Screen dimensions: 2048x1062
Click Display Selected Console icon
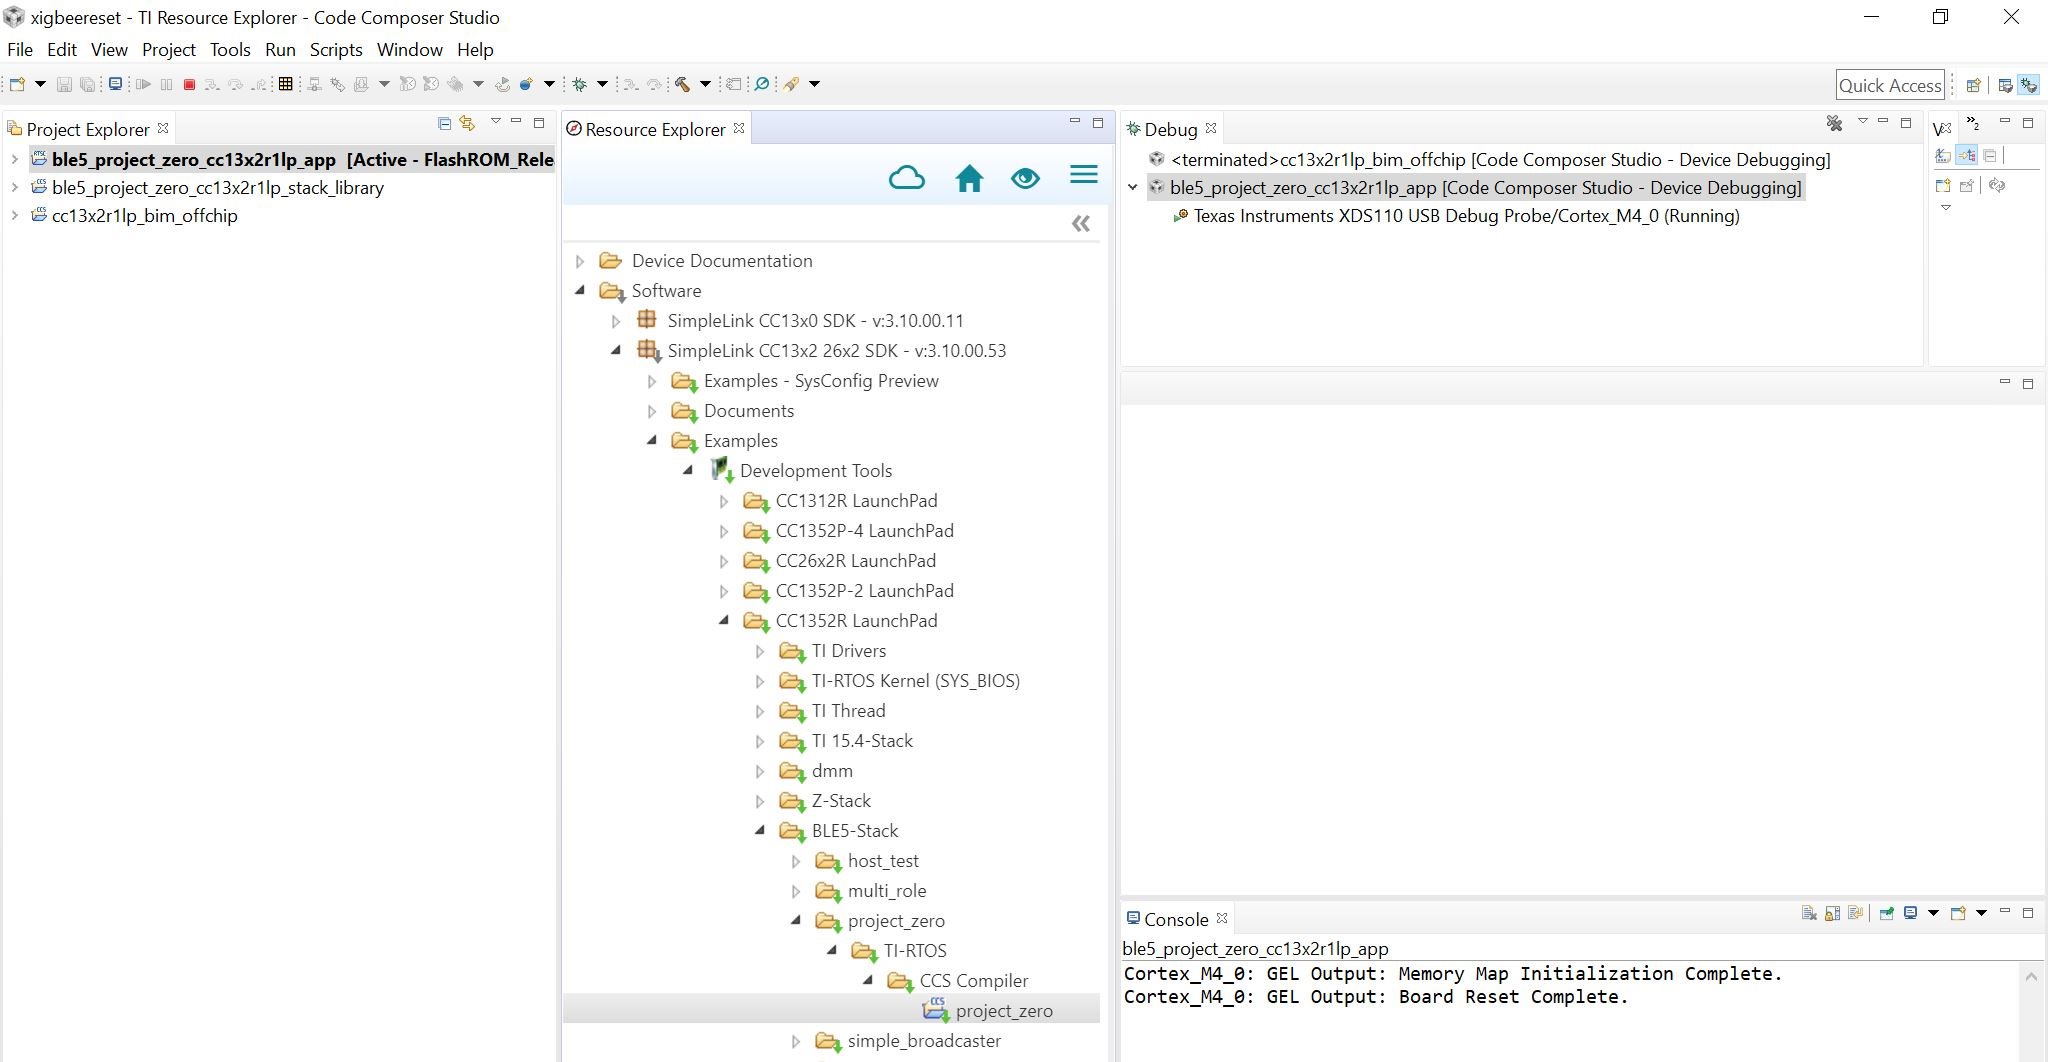click(1911, 913)
